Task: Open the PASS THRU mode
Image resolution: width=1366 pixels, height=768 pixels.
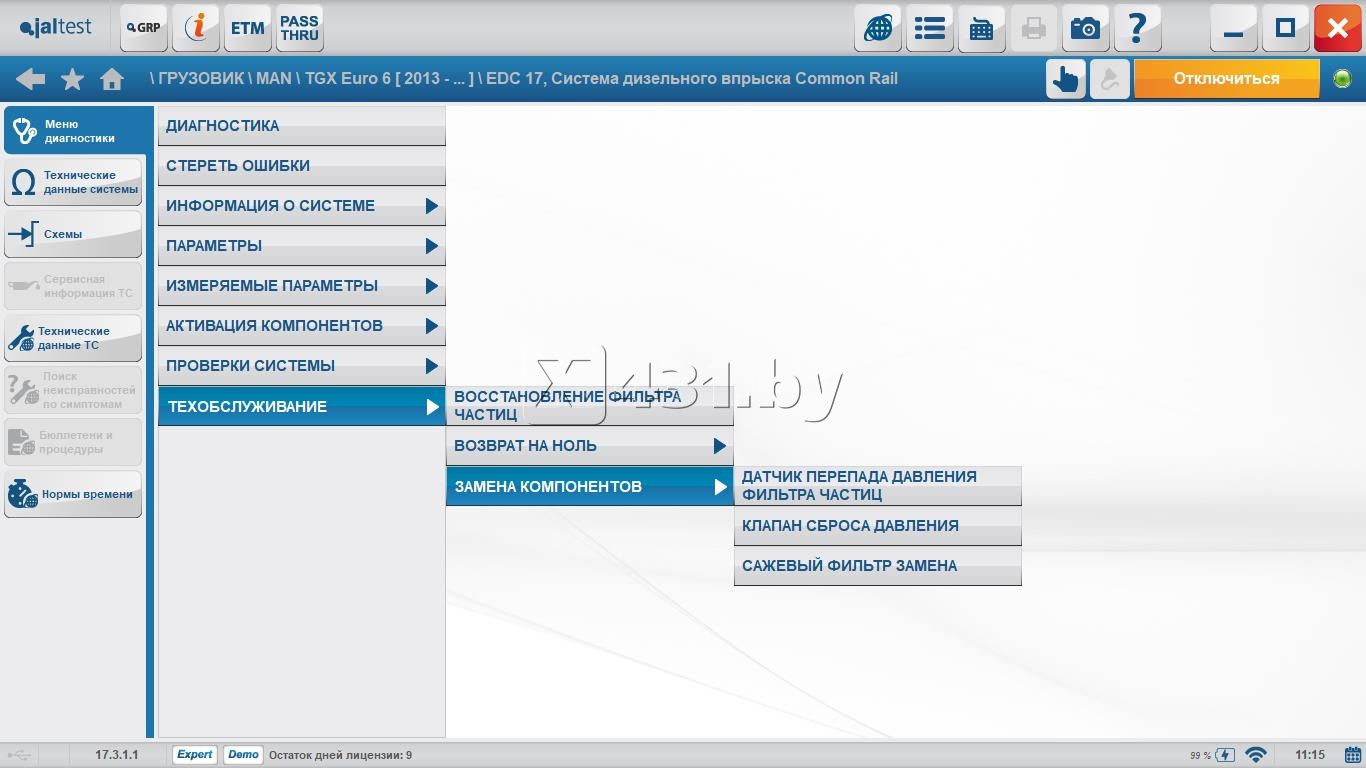Action: [x=300, y=28]
